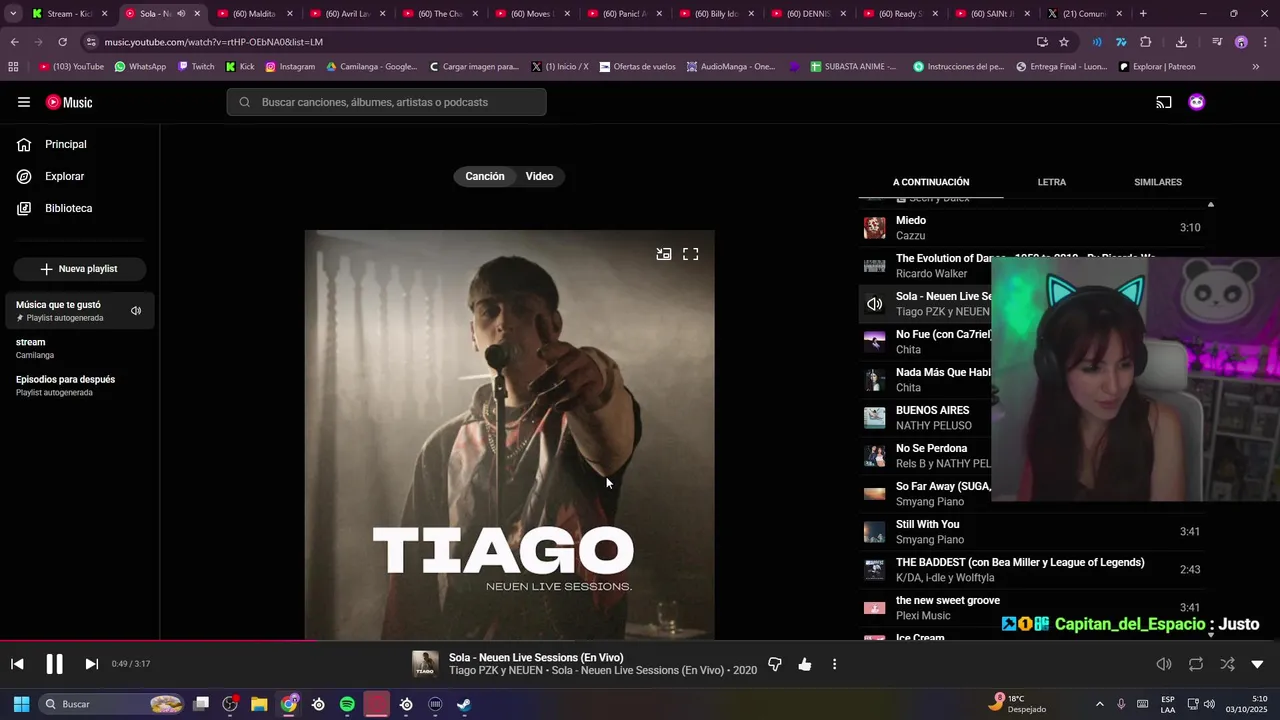Screen dimensions: 1280x720
Task: Enter fullscreen player mode
Action: [x=691, y=254]
